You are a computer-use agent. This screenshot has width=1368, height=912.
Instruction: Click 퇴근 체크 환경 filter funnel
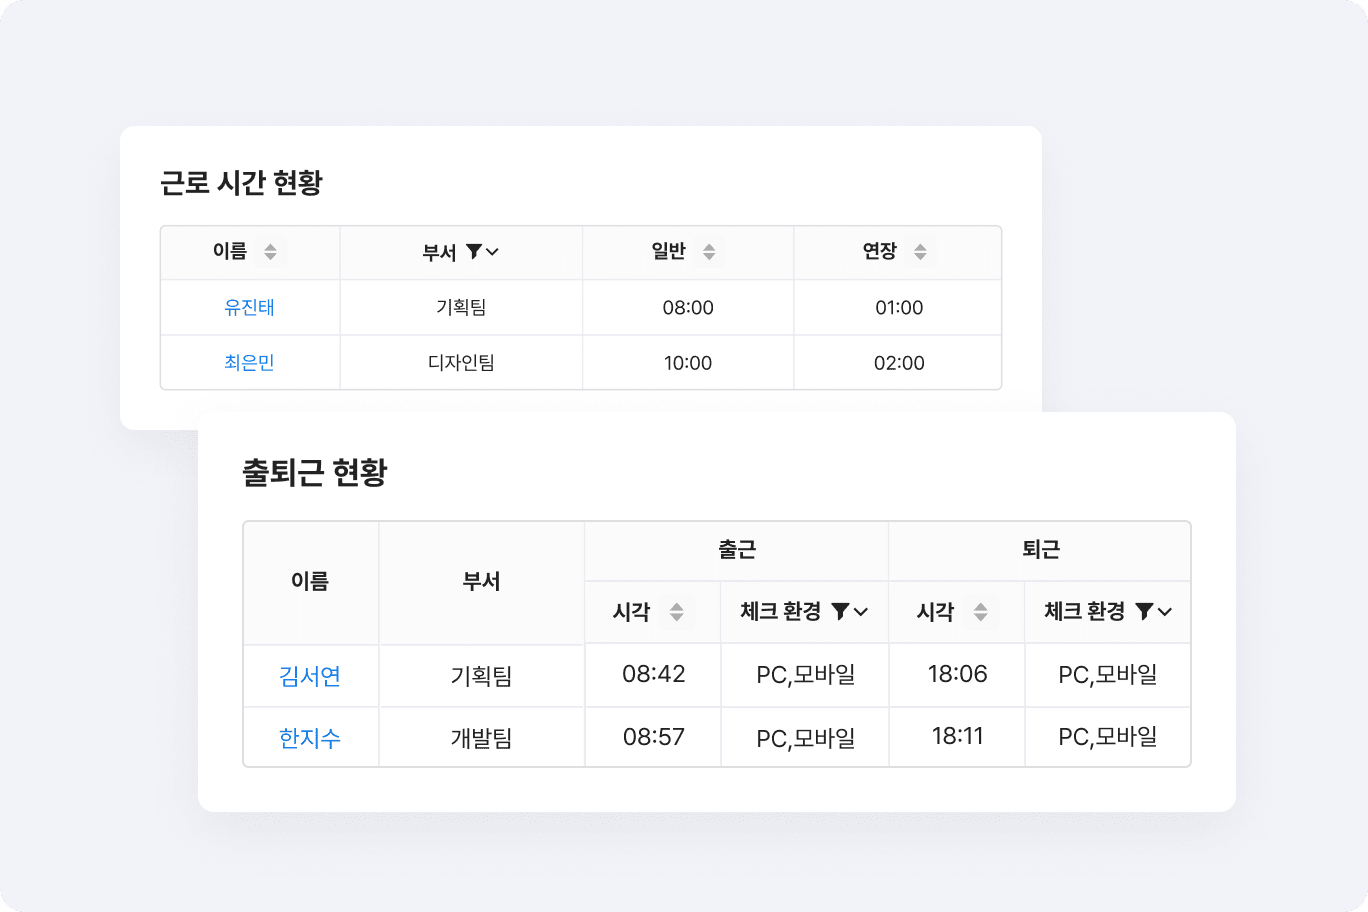(x=1144, y=611)
